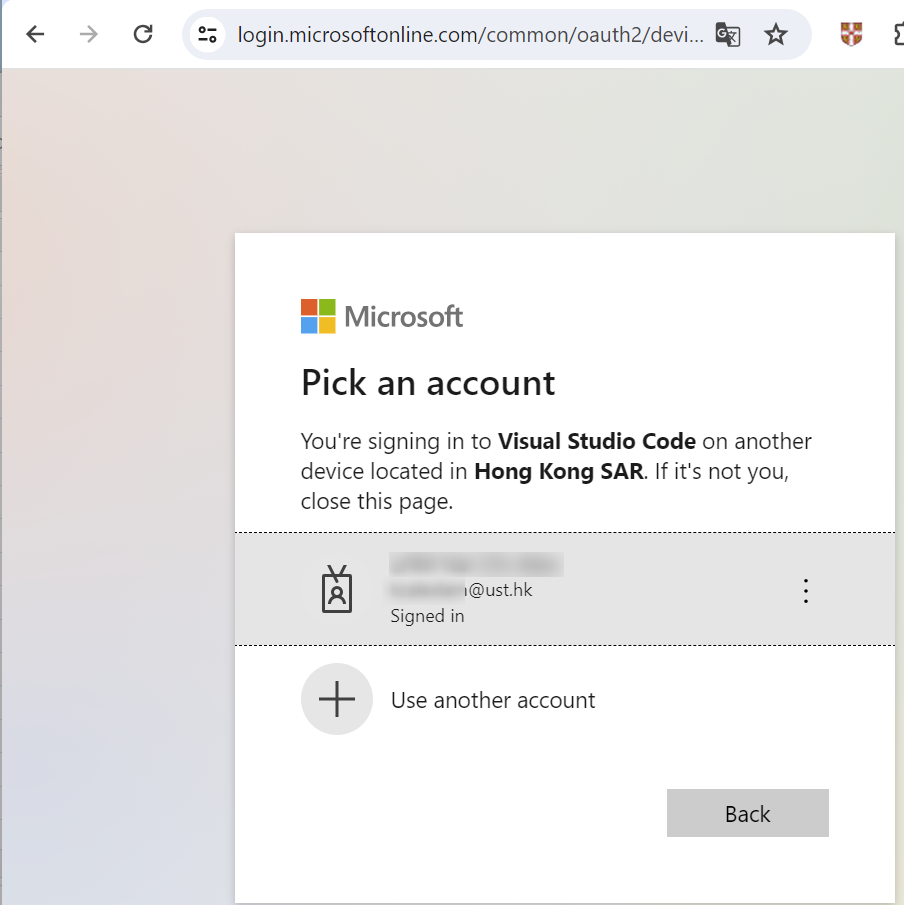The height and width of the screenshot is (905, 904).
Task: Click the login.microsoftonline.com URL field
Action: (x=470, y=35)
